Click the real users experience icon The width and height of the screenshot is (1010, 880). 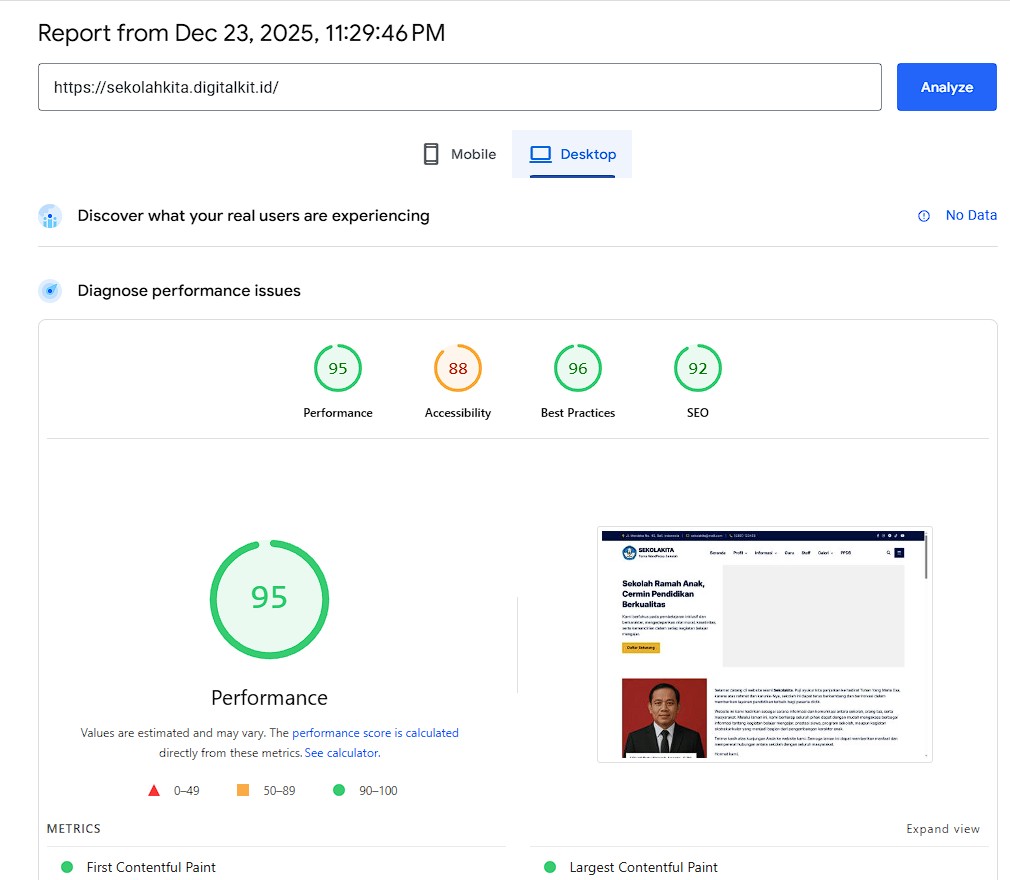[x=50, y=216]
